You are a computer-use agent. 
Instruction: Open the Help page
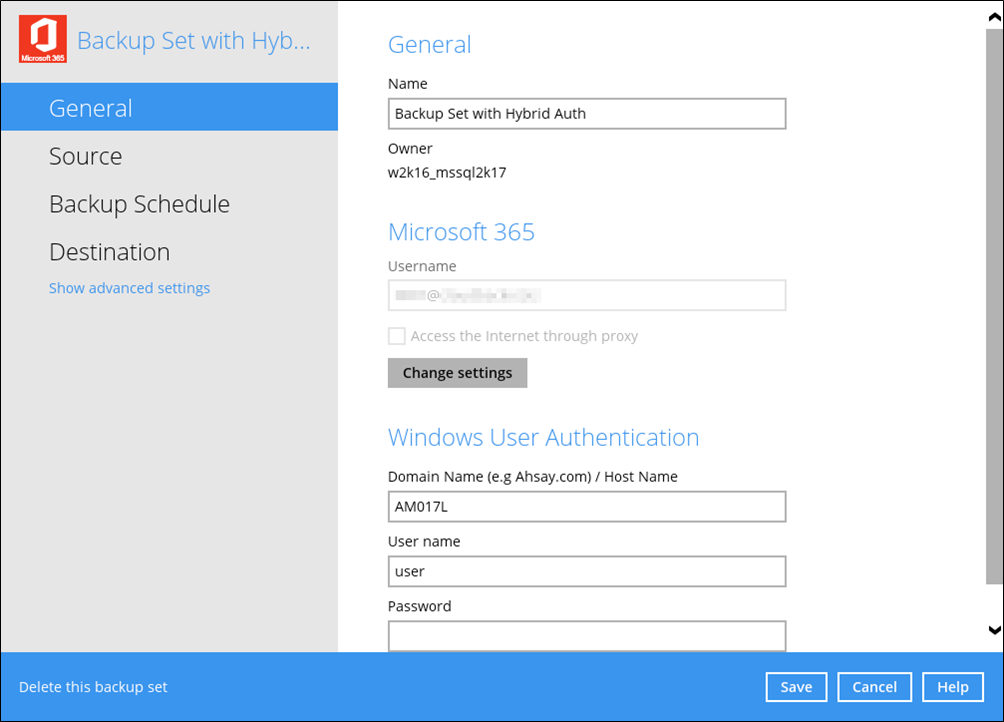point(952,687)
